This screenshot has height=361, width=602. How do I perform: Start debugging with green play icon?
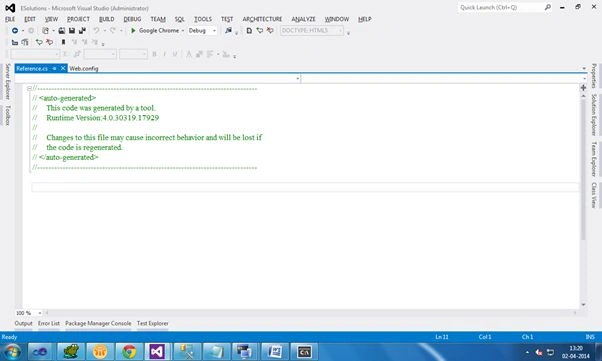(133, 30)
